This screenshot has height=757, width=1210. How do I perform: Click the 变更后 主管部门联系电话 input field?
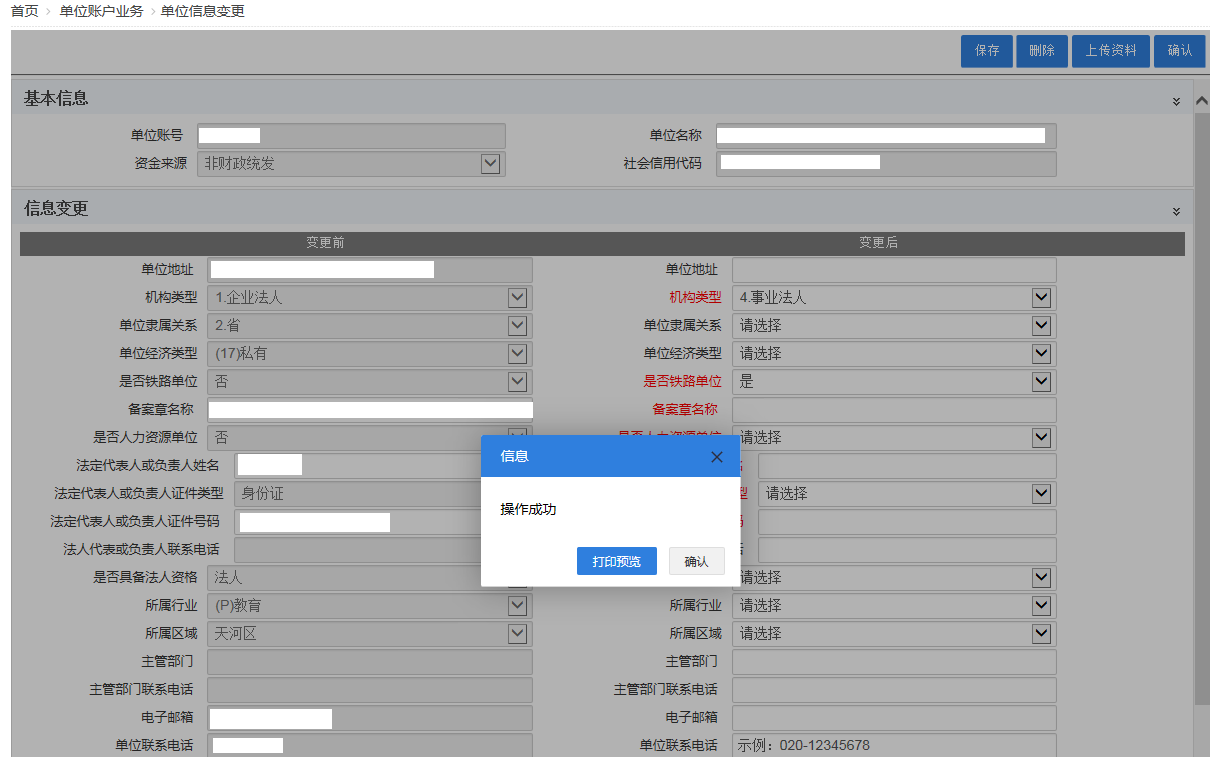pyautogui.click(x=894, y=690)
